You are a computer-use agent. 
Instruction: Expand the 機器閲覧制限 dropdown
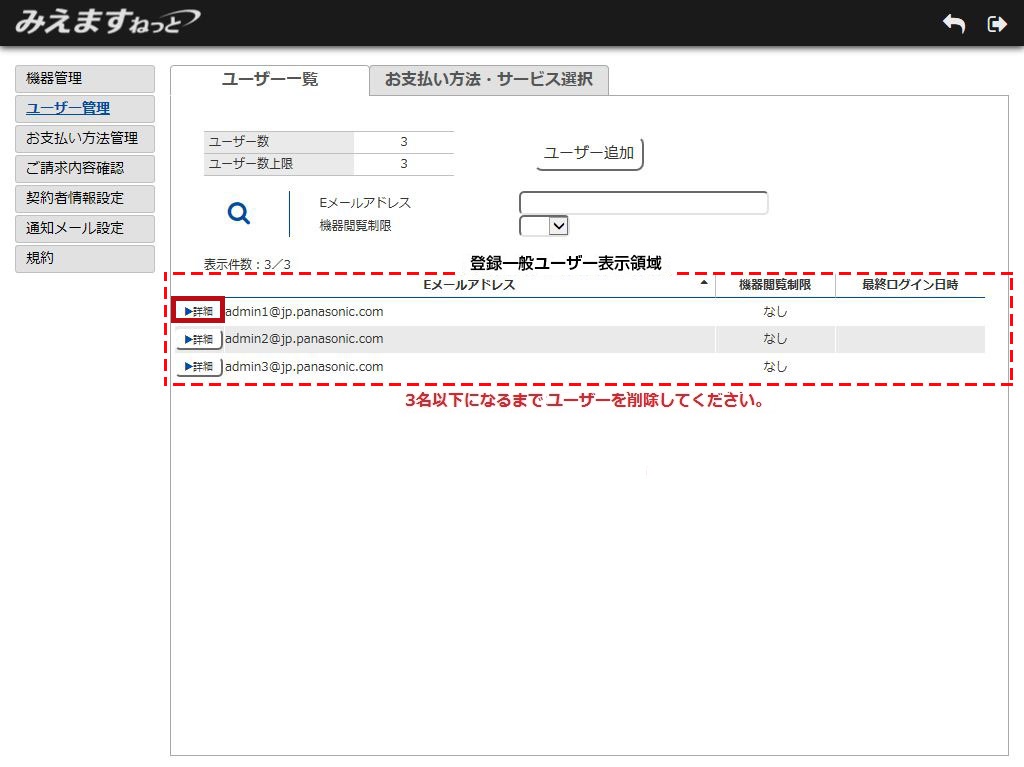click(x=544, y=226)
